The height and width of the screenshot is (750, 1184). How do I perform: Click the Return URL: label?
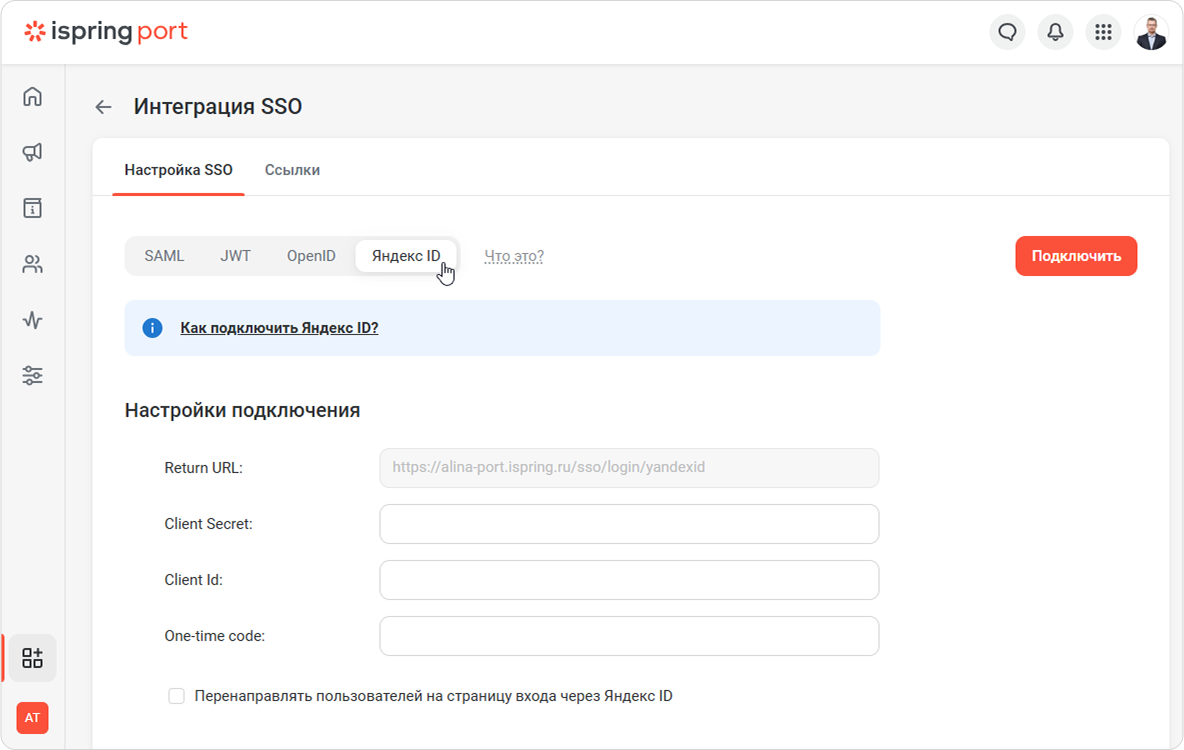pyautogui.click(x=204, y=468)
